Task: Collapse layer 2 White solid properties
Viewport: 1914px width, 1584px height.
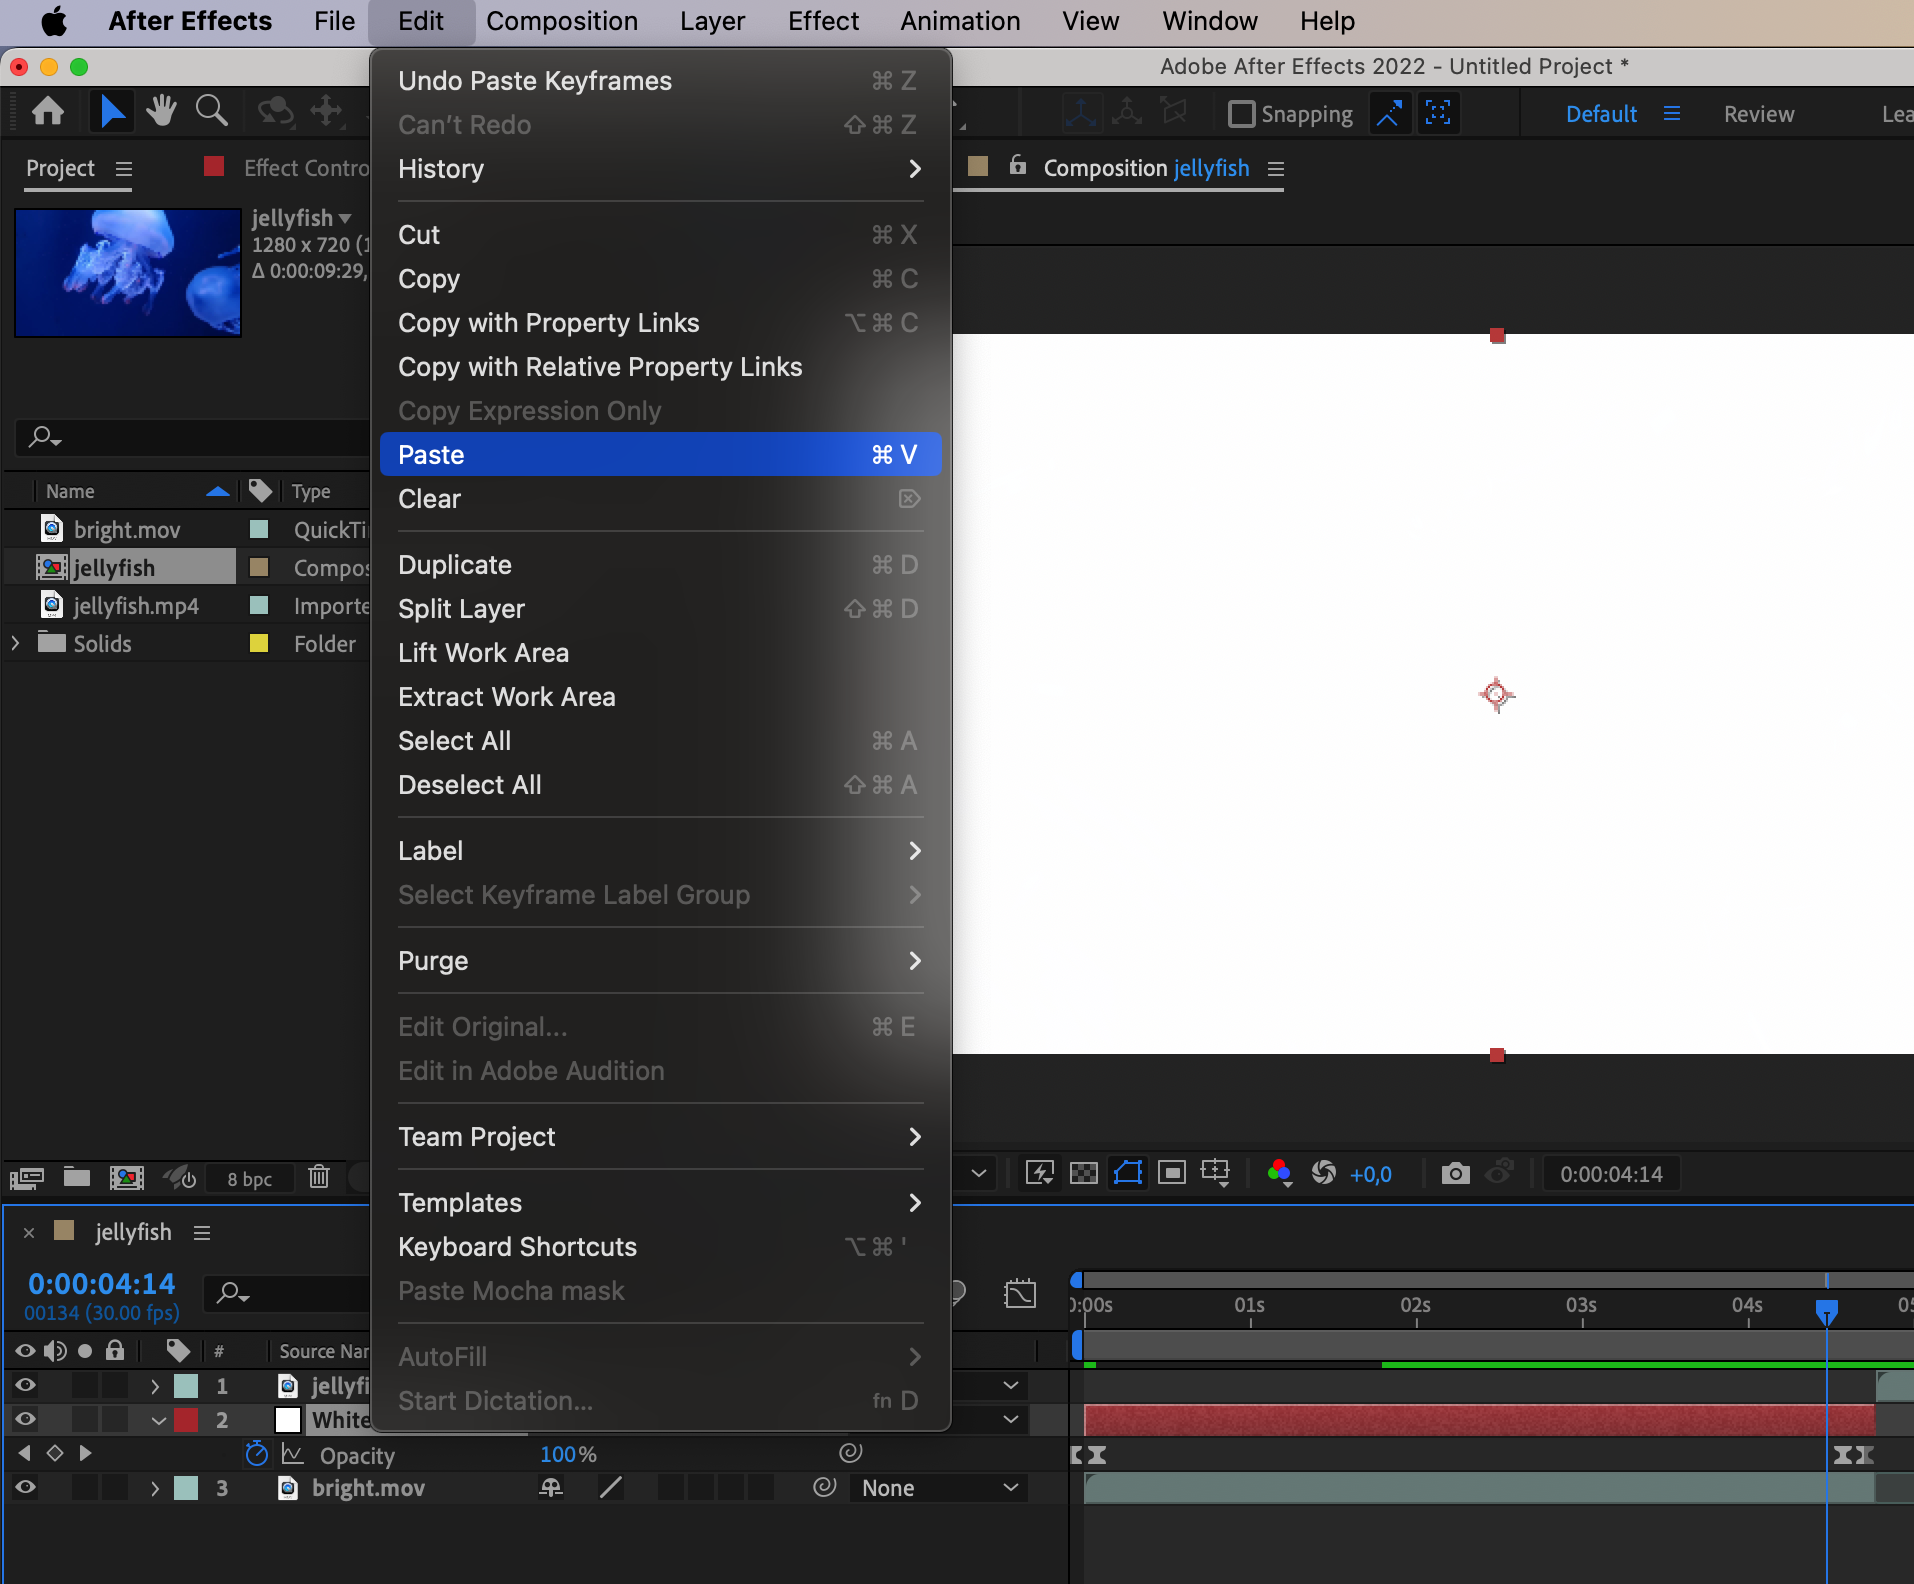Action: point(157,1420)
